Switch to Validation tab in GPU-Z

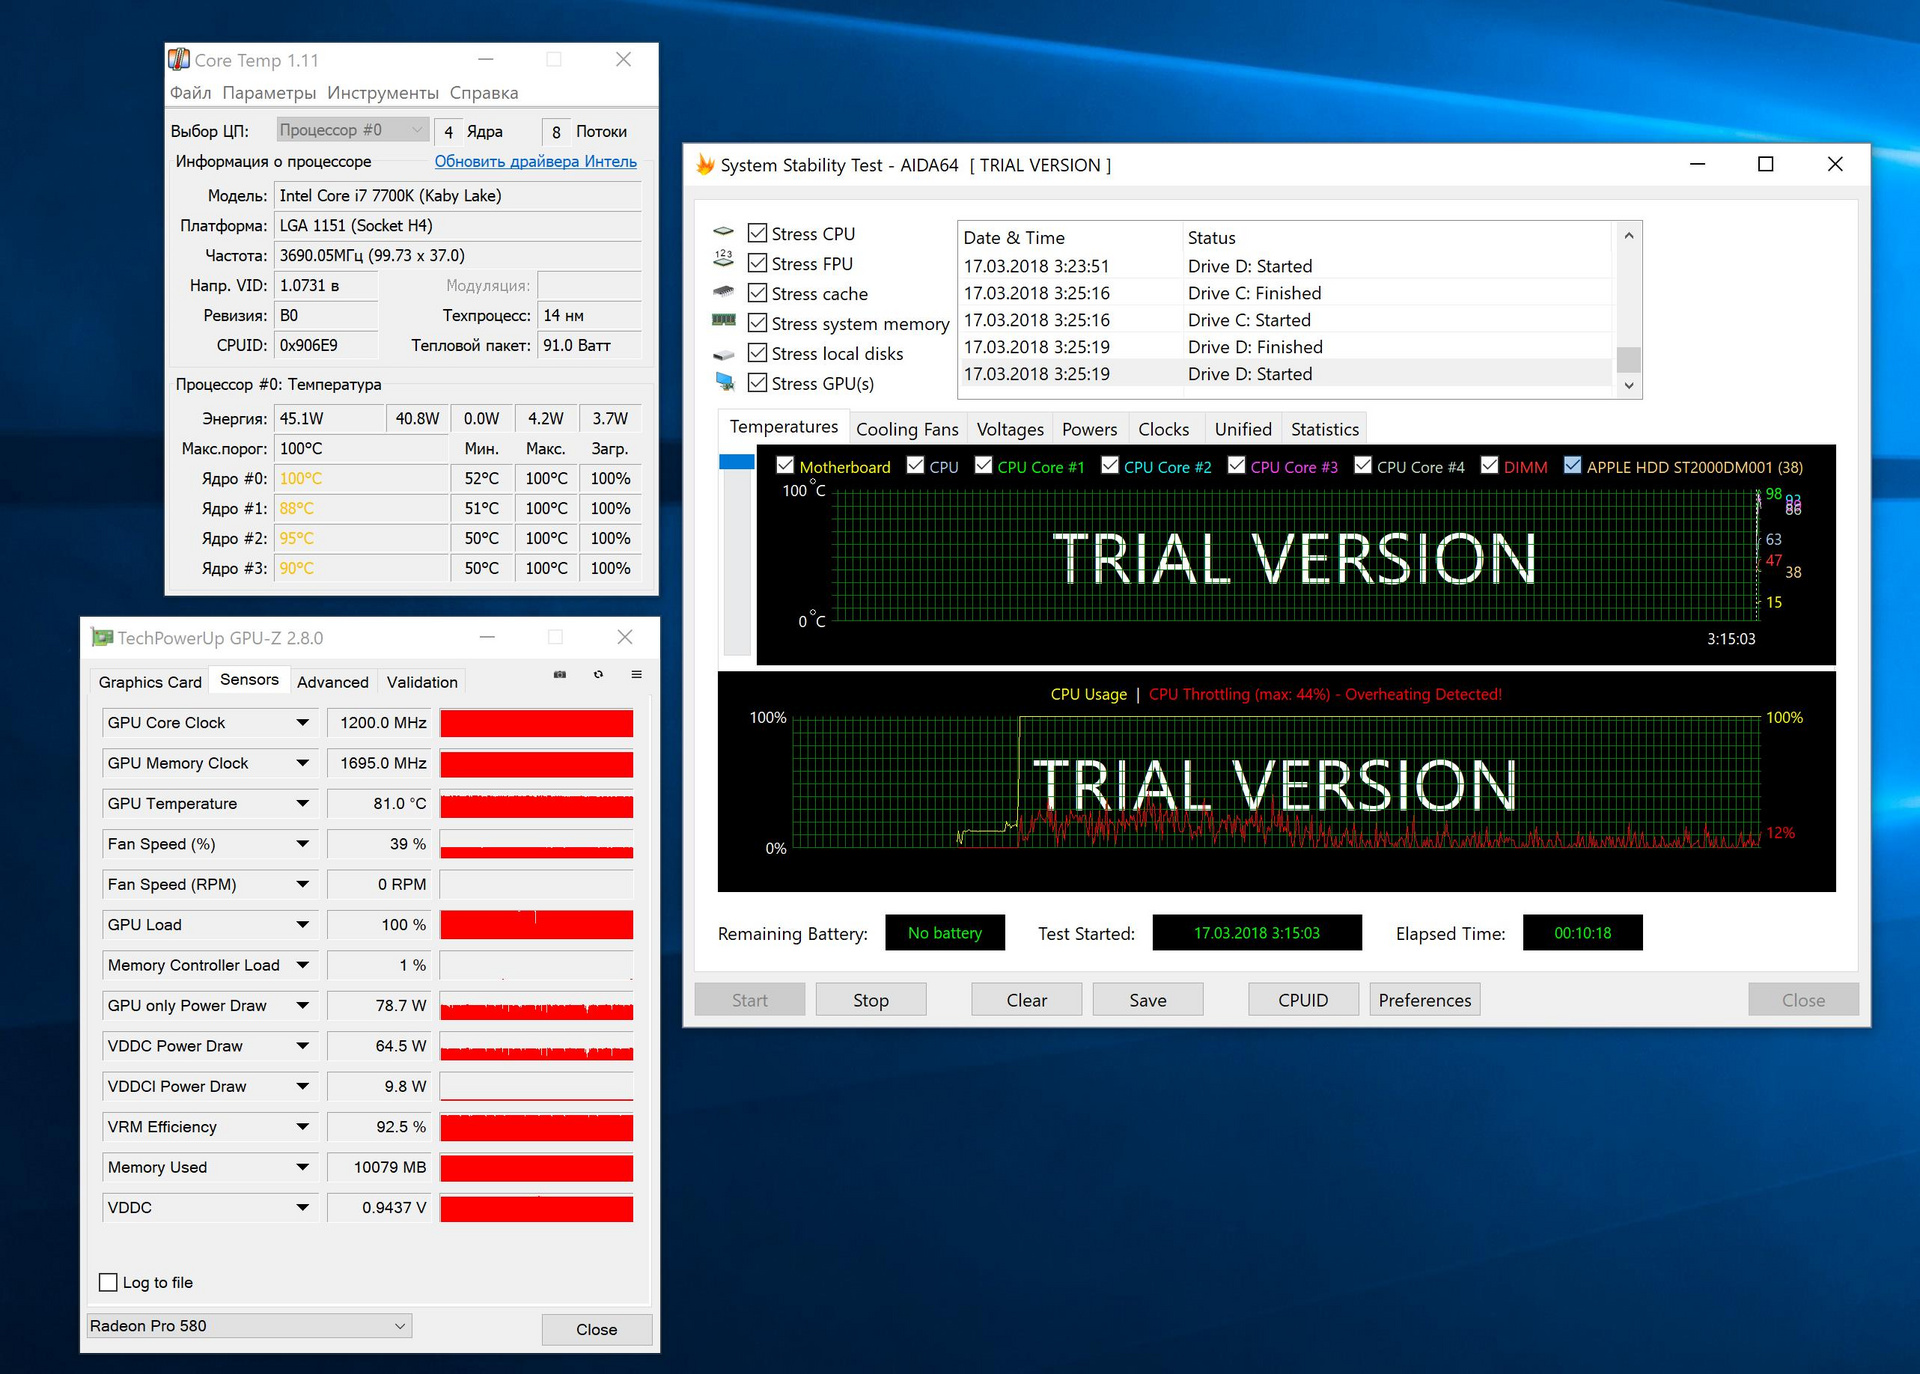pyautogui.click(x=422, y=682)
